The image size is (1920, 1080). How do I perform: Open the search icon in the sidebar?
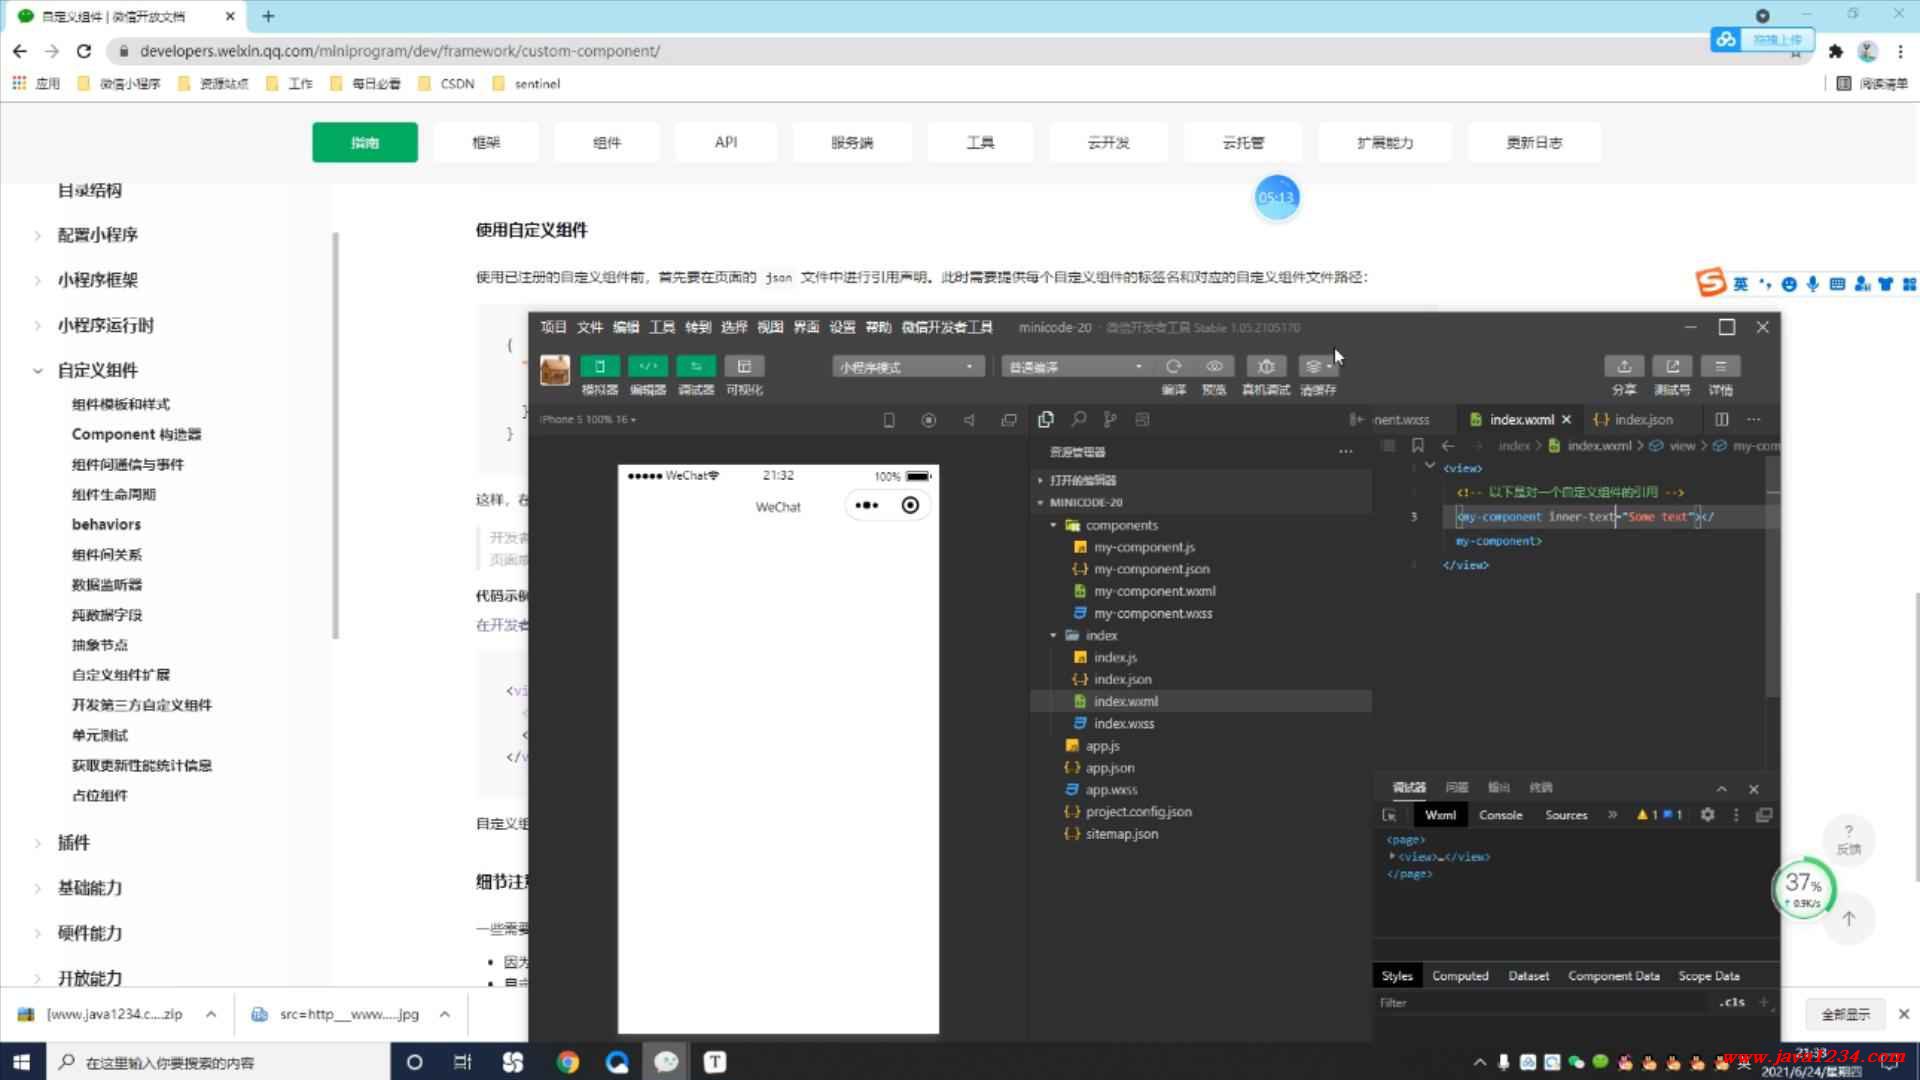coord(1078,420)
